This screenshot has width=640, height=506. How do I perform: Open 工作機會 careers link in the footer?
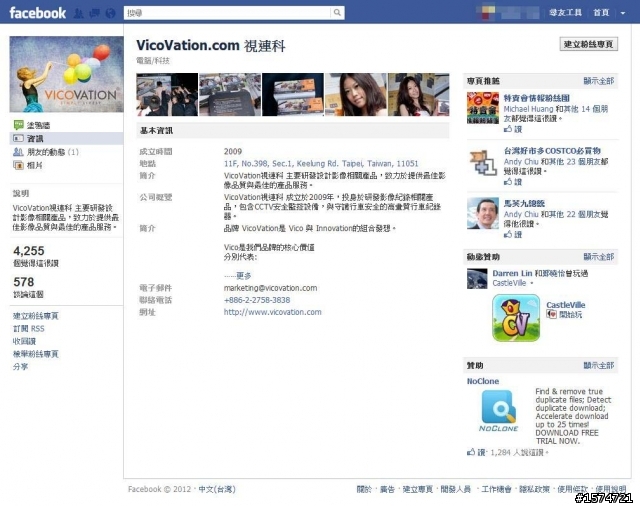point(496,489)
